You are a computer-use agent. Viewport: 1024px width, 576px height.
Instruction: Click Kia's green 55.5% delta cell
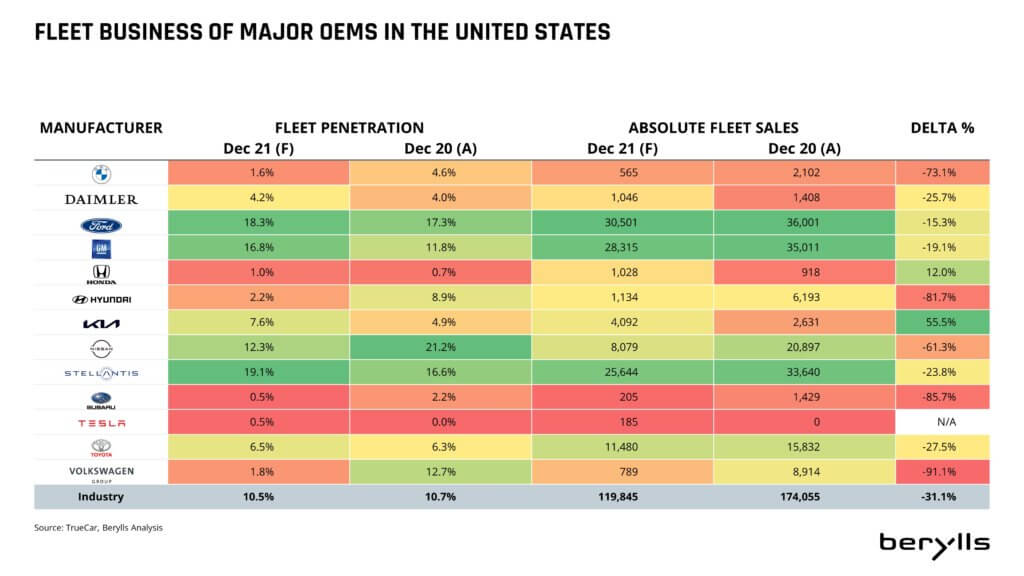click(x=942, y=322)
